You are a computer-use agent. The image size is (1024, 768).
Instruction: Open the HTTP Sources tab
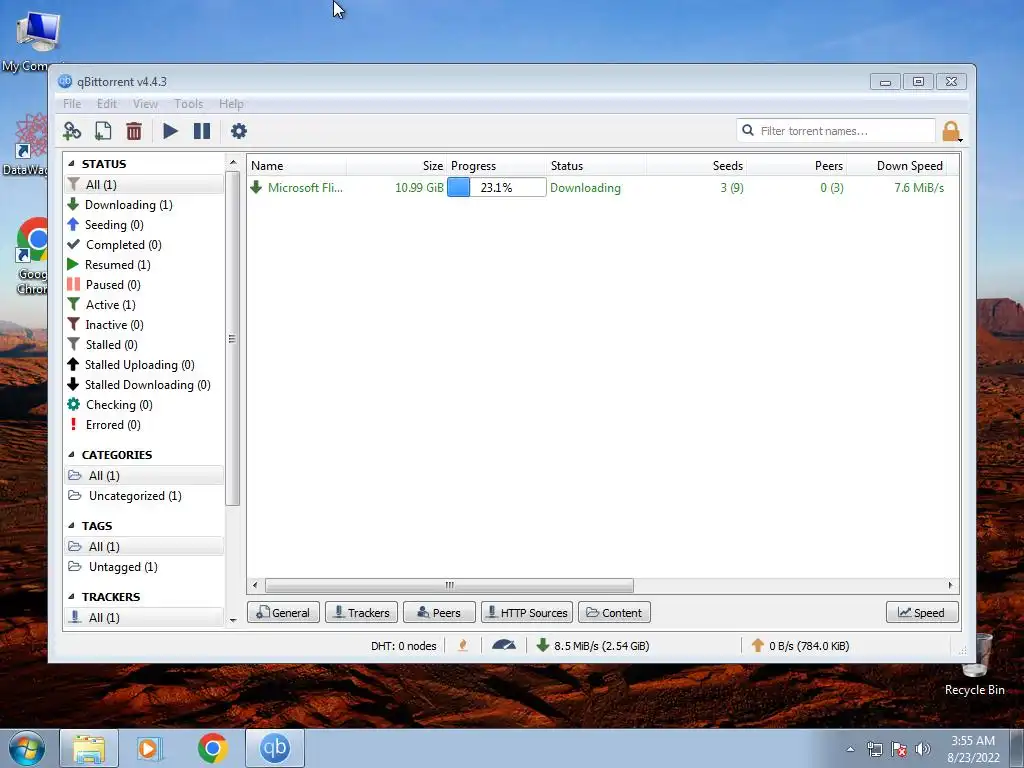(527, 613)
